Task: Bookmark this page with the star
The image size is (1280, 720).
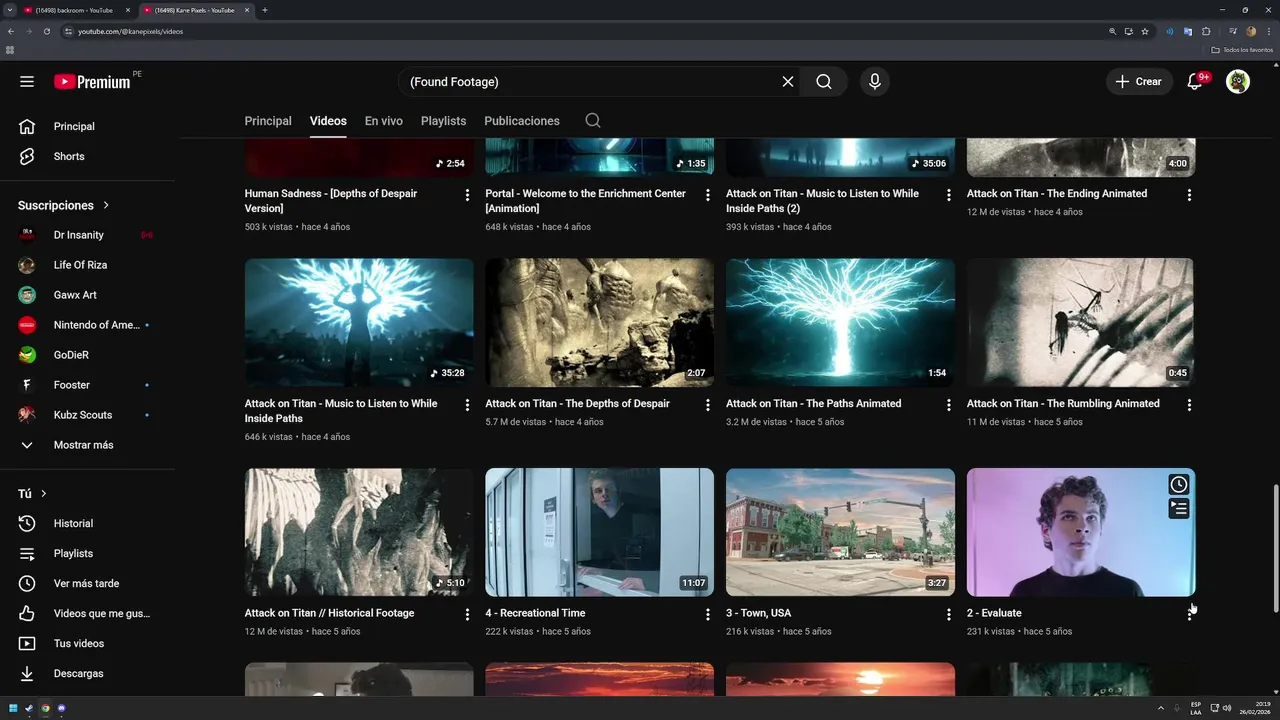Action: [x=1145, y=31]
